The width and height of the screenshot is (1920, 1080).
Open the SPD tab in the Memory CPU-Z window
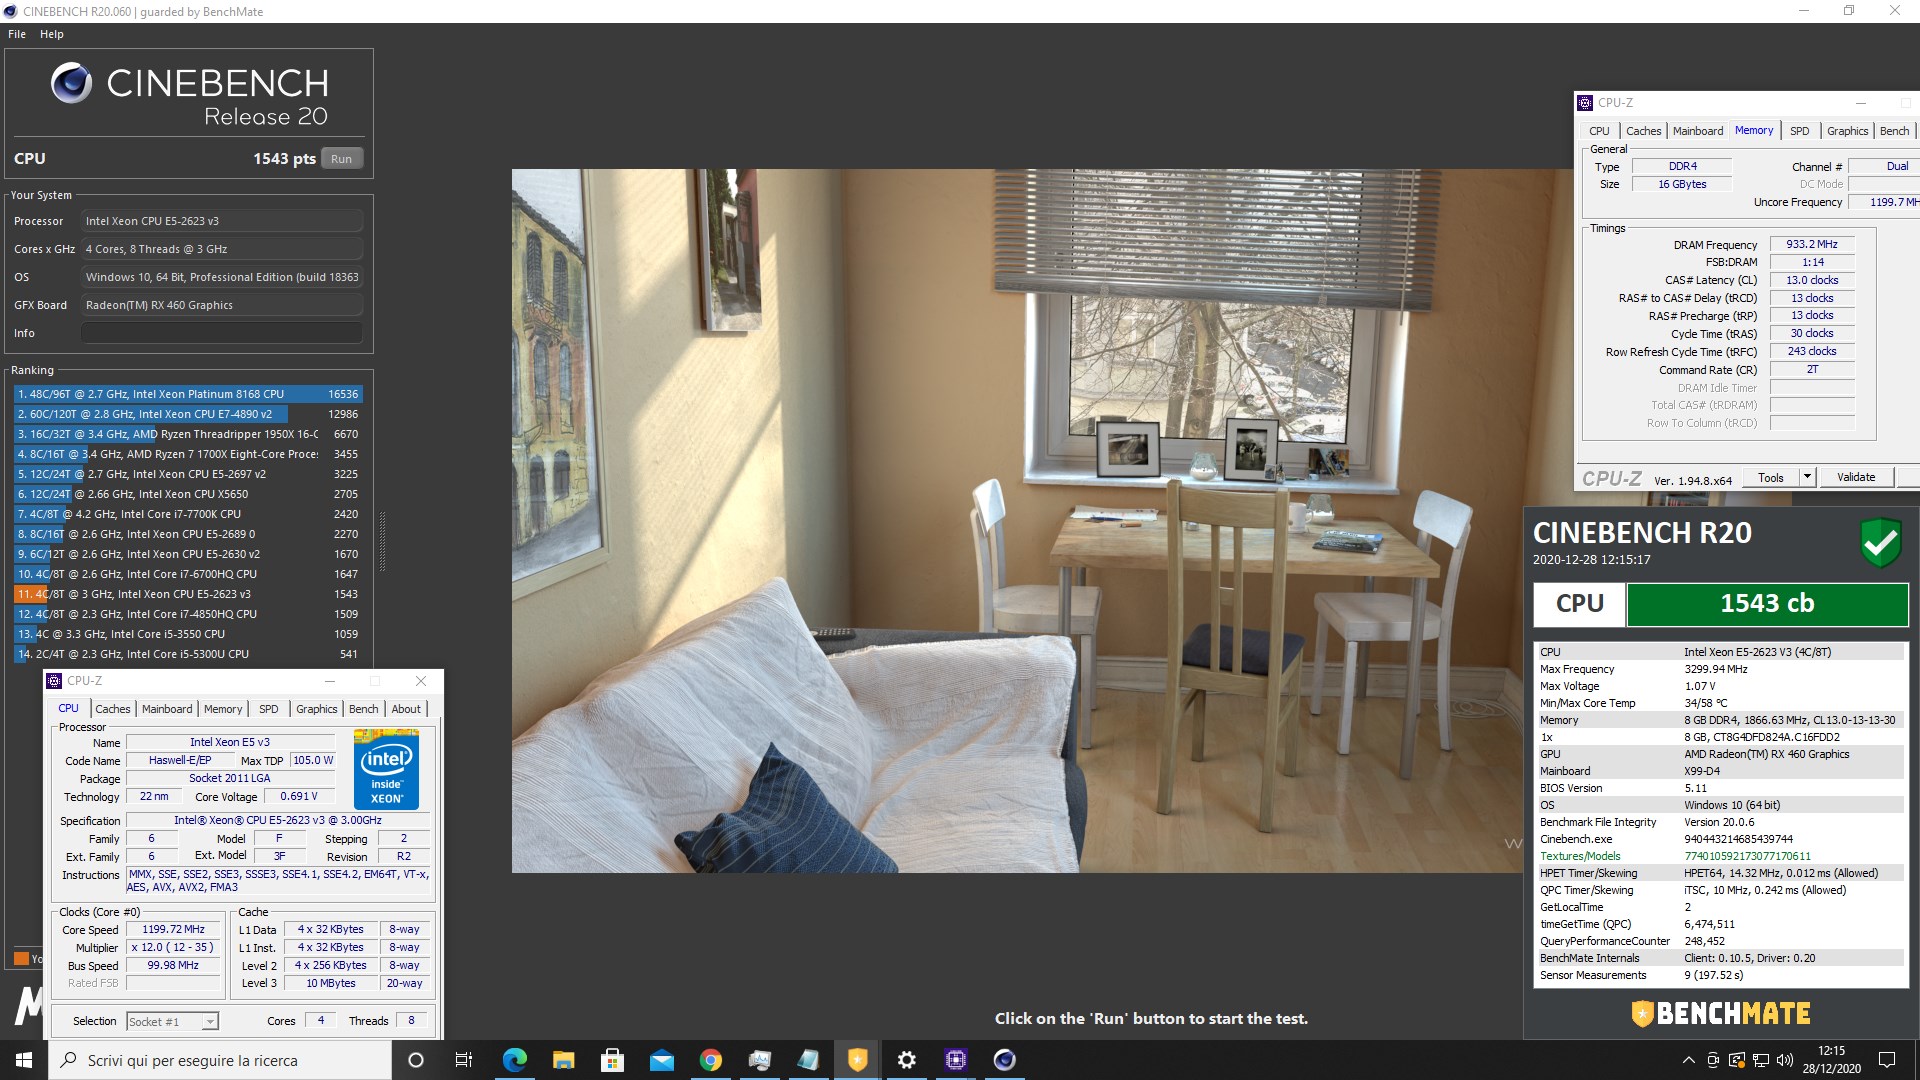click(1800, 131)
